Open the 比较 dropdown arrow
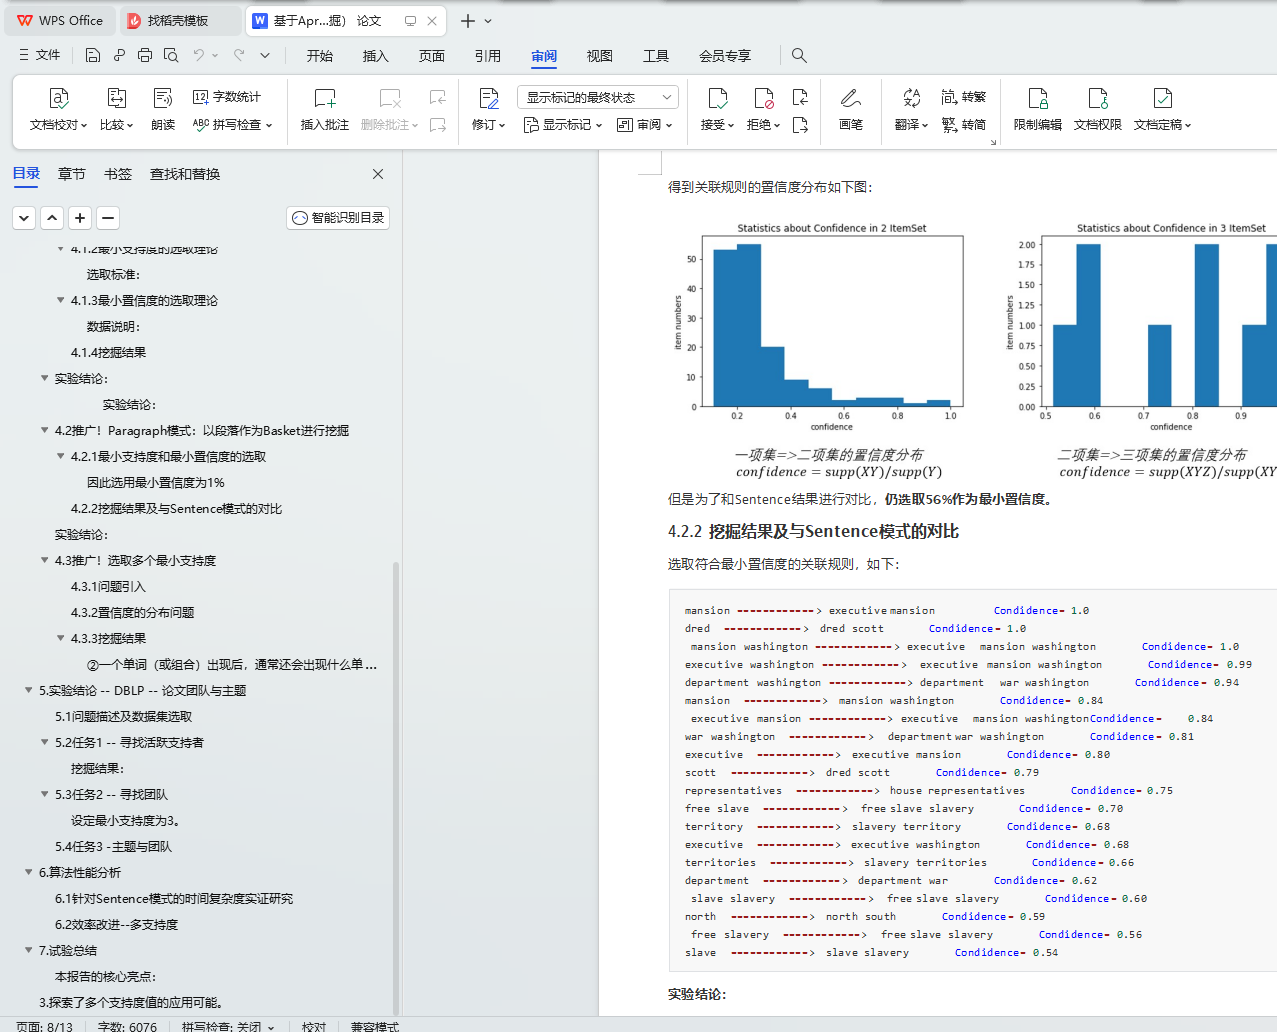 [131, 126]
